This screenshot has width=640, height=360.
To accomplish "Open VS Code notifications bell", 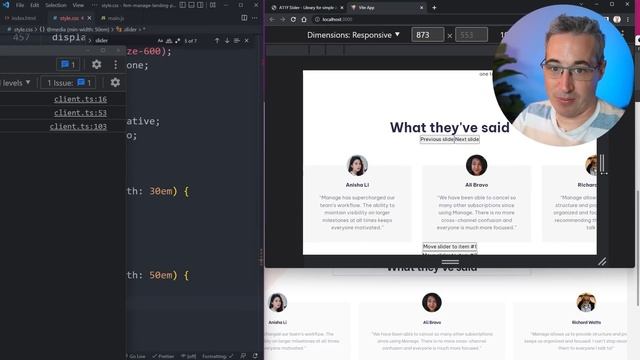I will click(255, 356).
